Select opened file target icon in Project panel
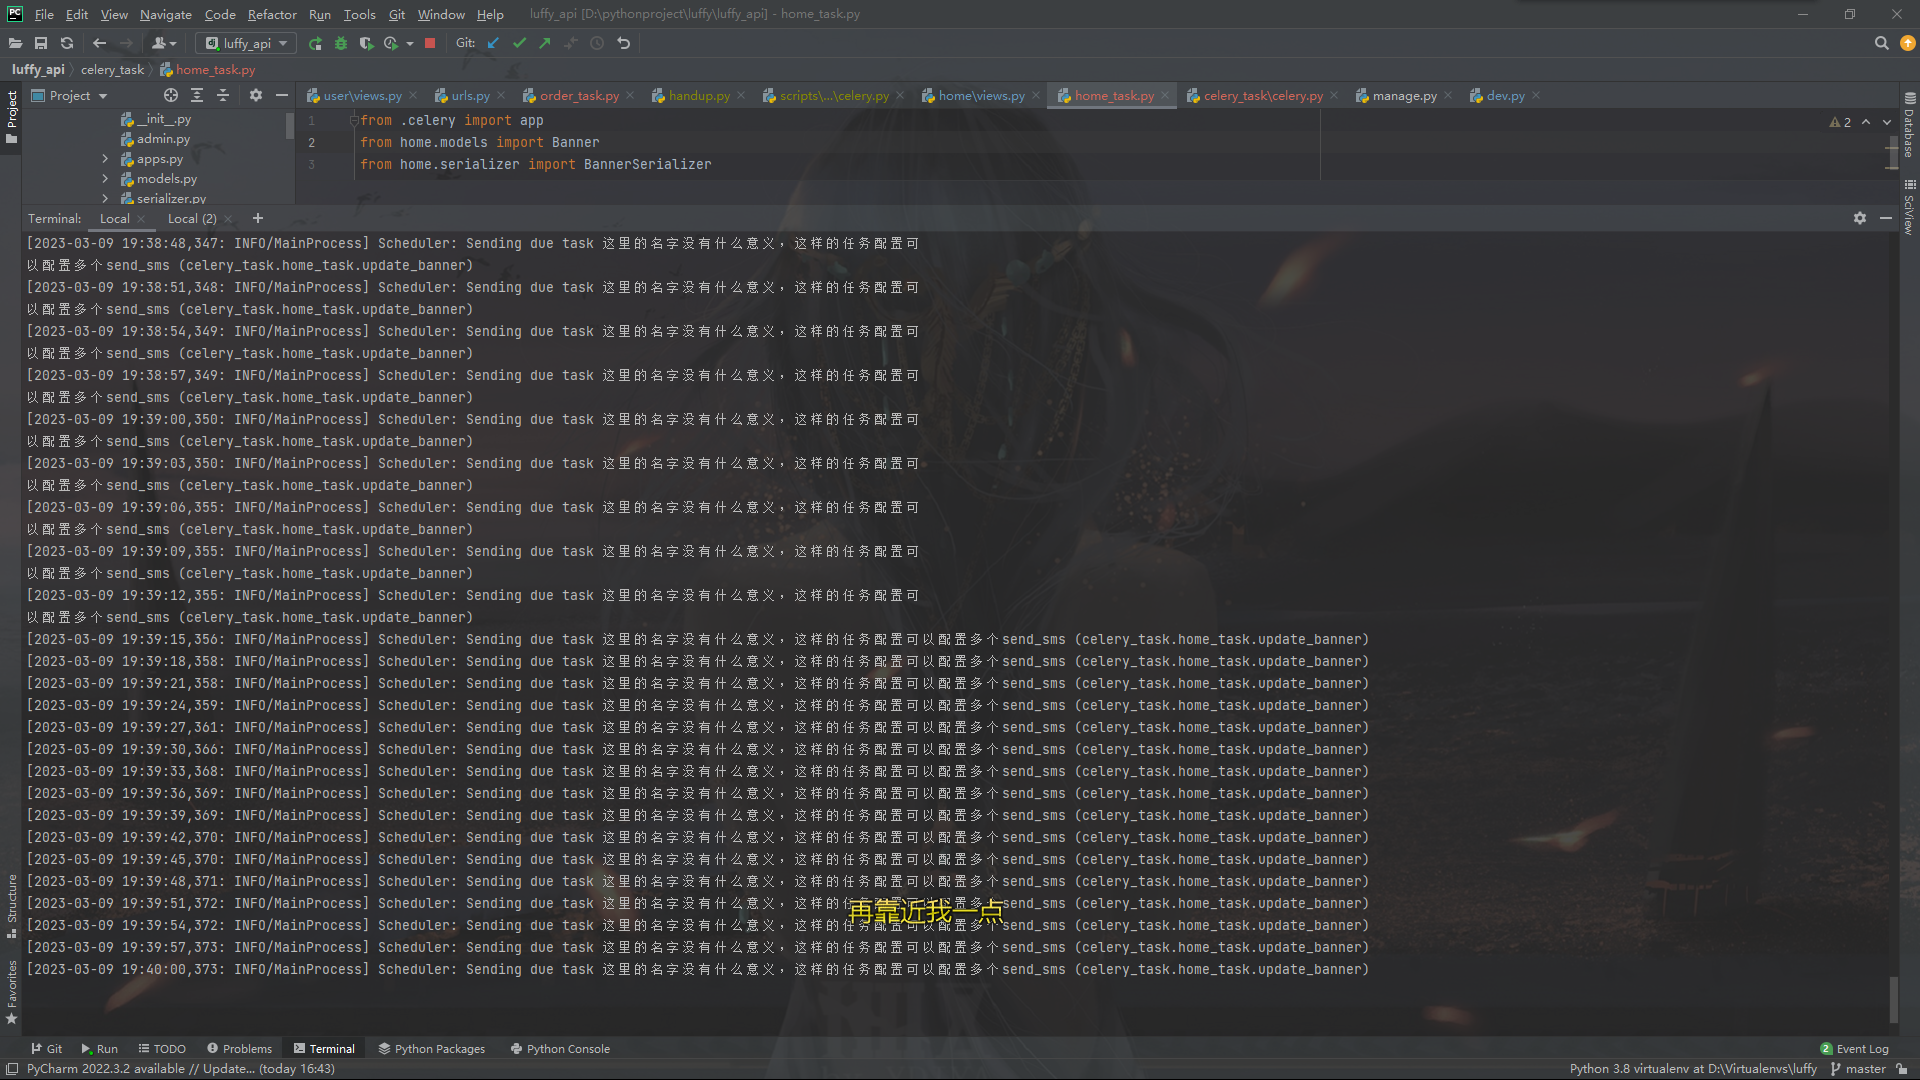Screen dimensions: 1920x1080 [x=171, y=95]
